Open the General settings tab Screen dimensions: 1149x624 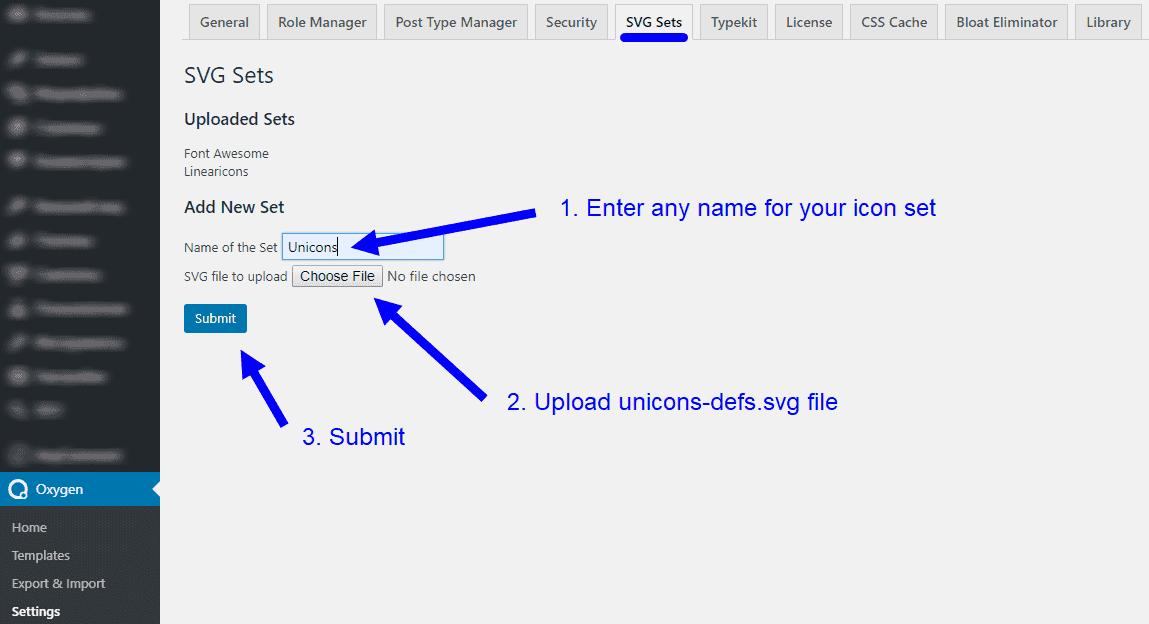click(x=224, y=22)
